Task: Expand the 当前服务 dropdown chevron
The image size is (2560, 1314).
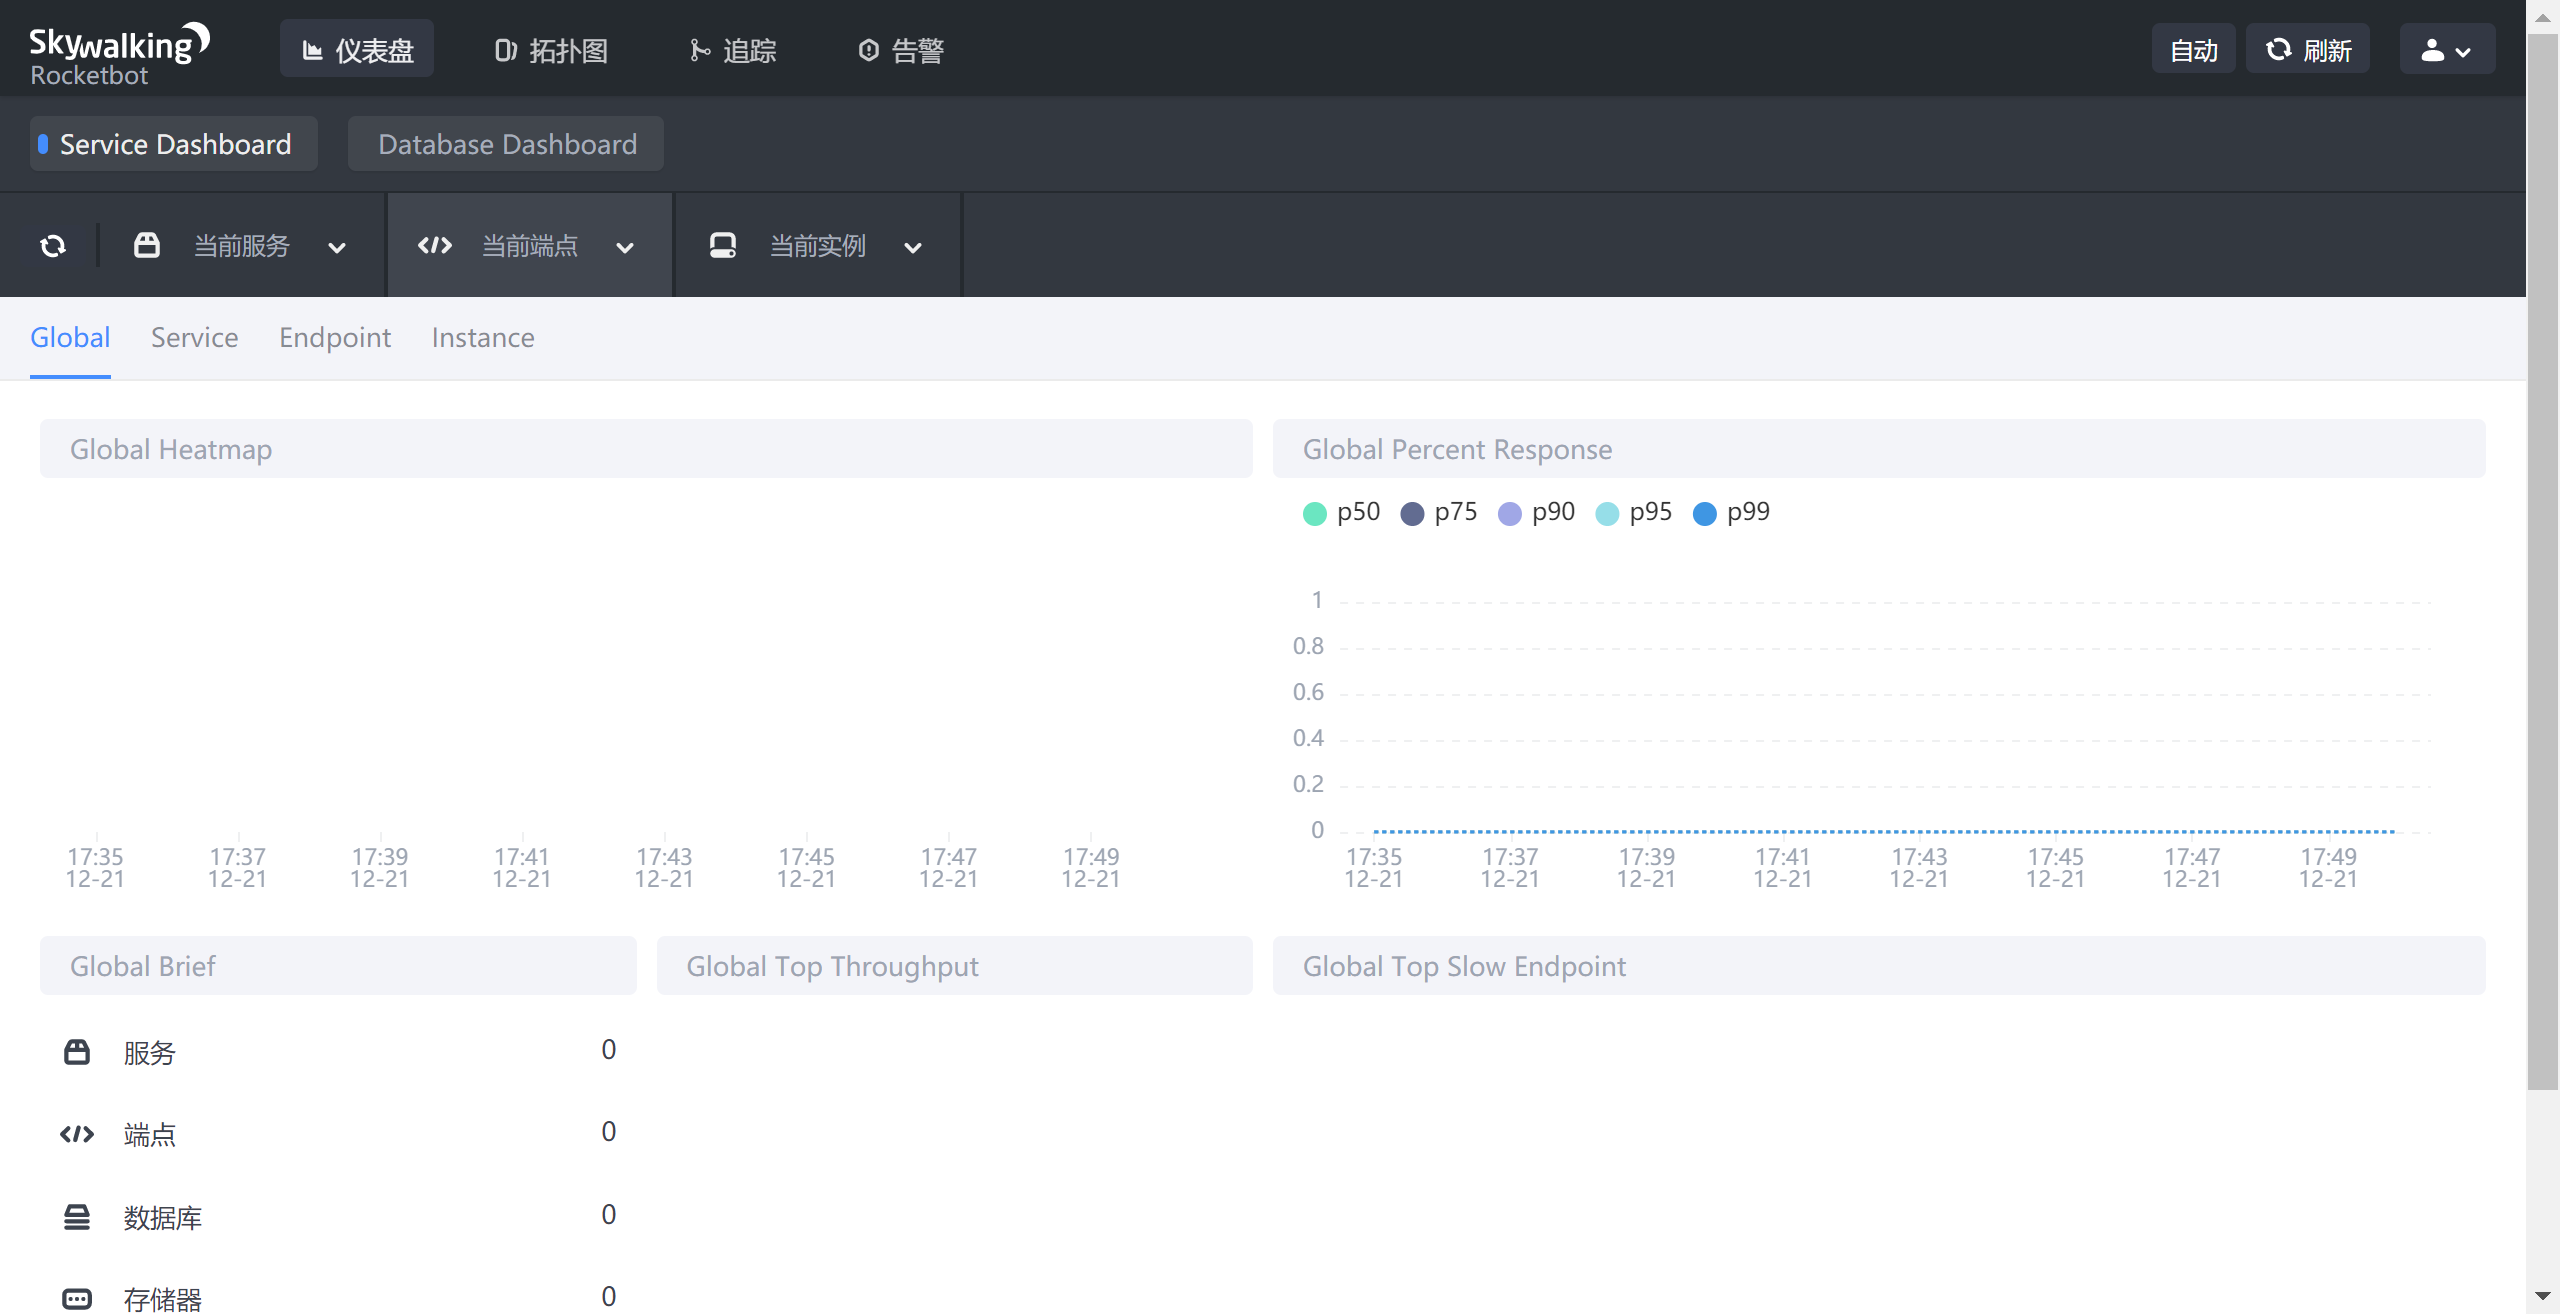Action: [337, 247]
